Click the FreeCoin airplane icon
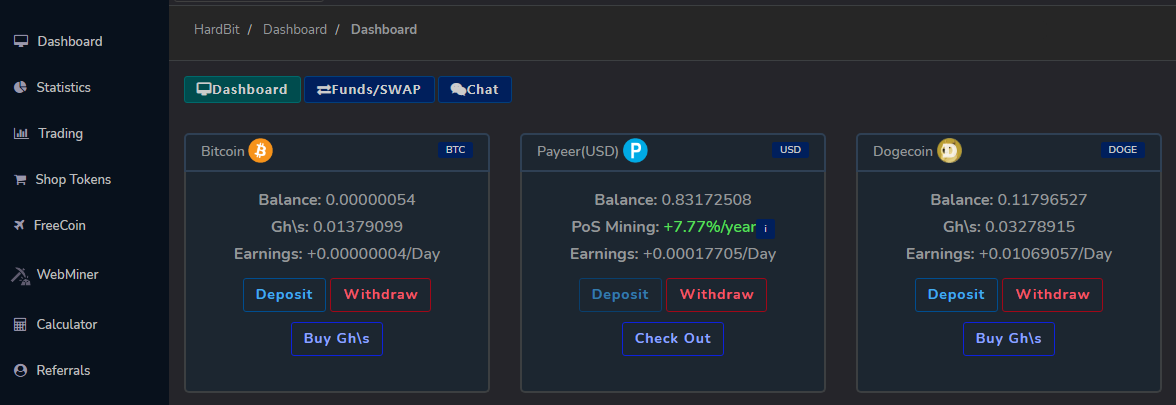1176x405 pixels. pyautogui.click(x=20, y=226)
